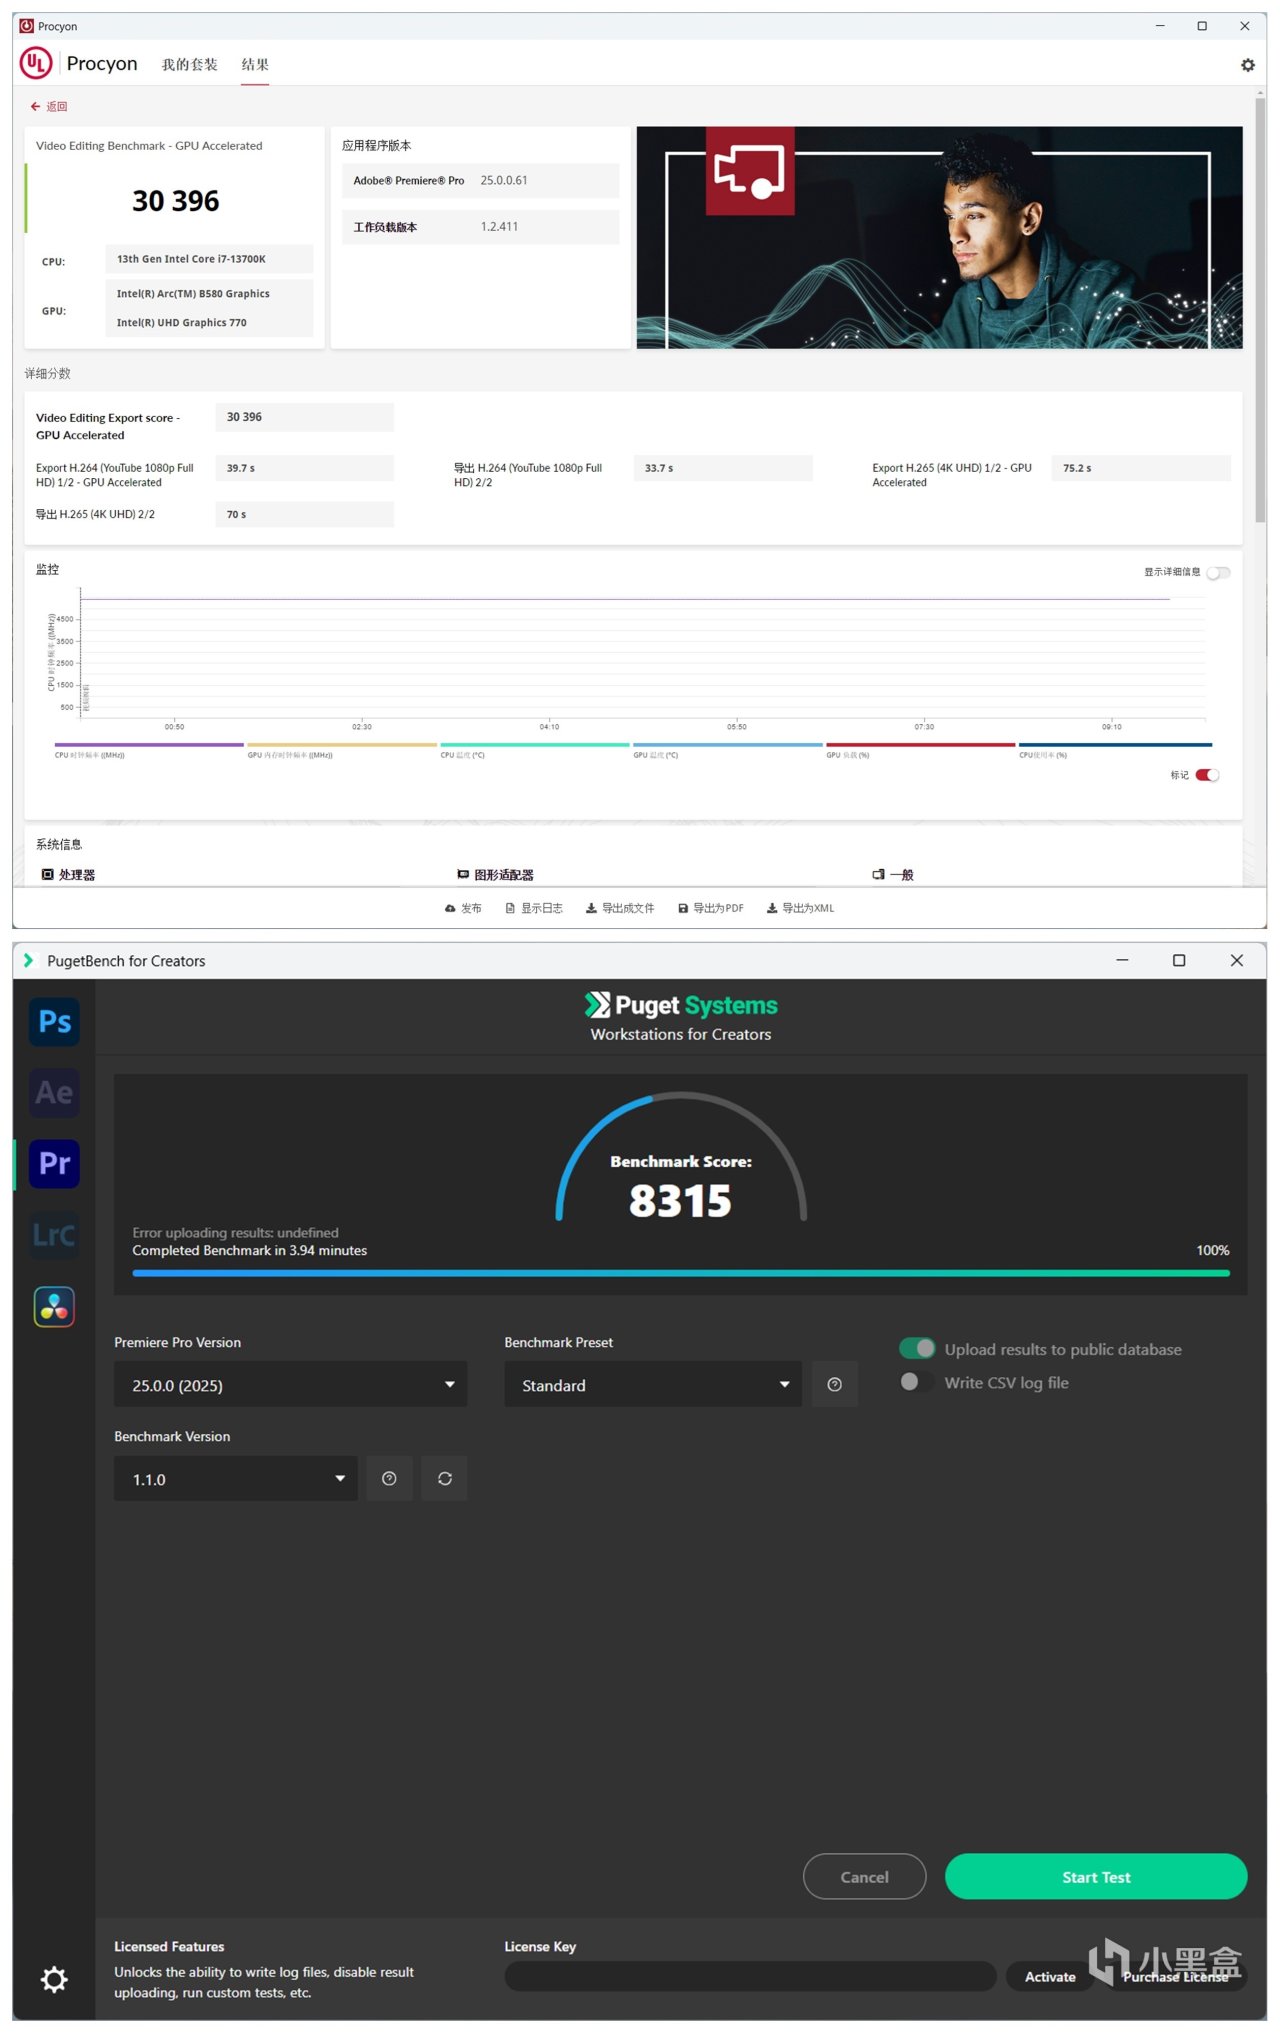This screenshot has height=2033, width=1280.
Task: Click the Adobe Premiere Pro version 25.0.0.61 value
Action: (504, 181)
